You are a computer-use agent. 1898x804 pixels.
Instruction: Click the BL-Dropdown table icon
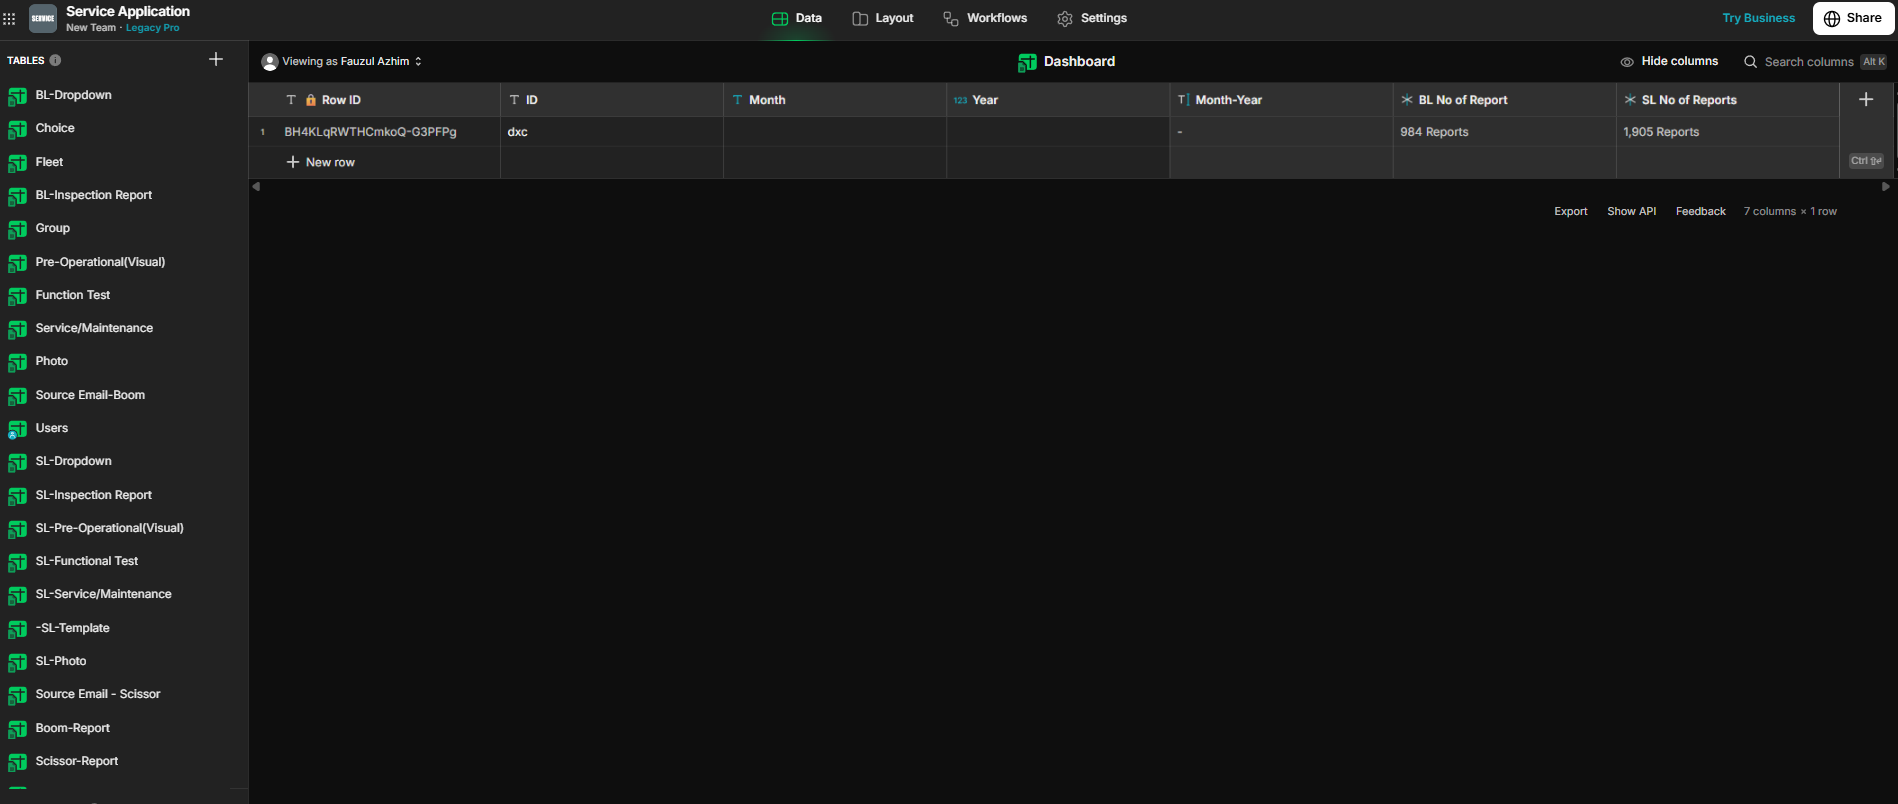(x=17, y=96)
